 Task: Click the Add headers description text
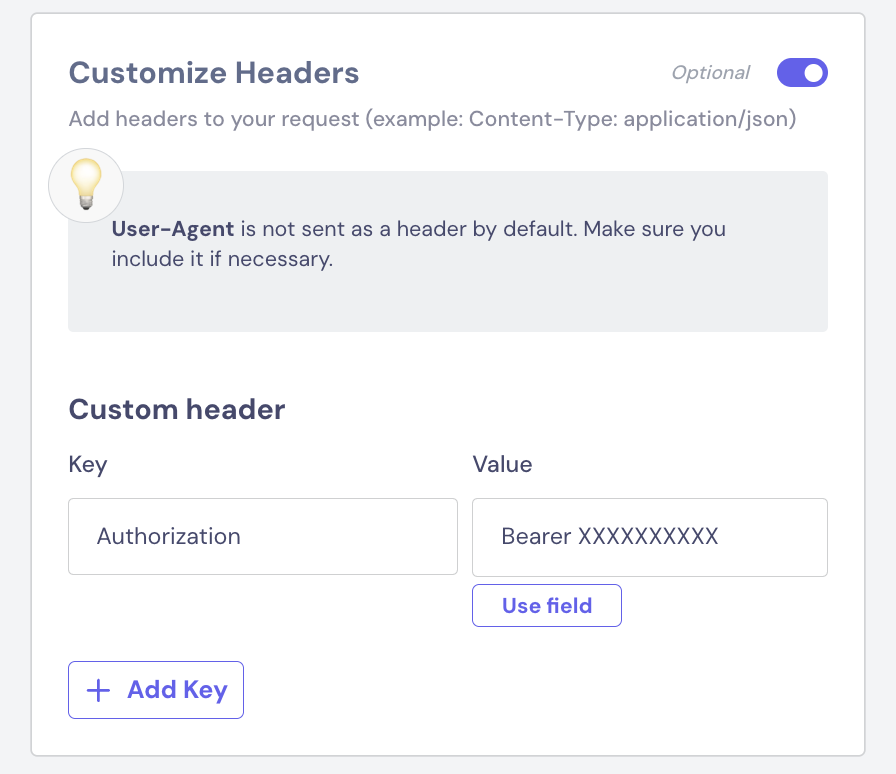pyautogui.click(x=433, y=119)
